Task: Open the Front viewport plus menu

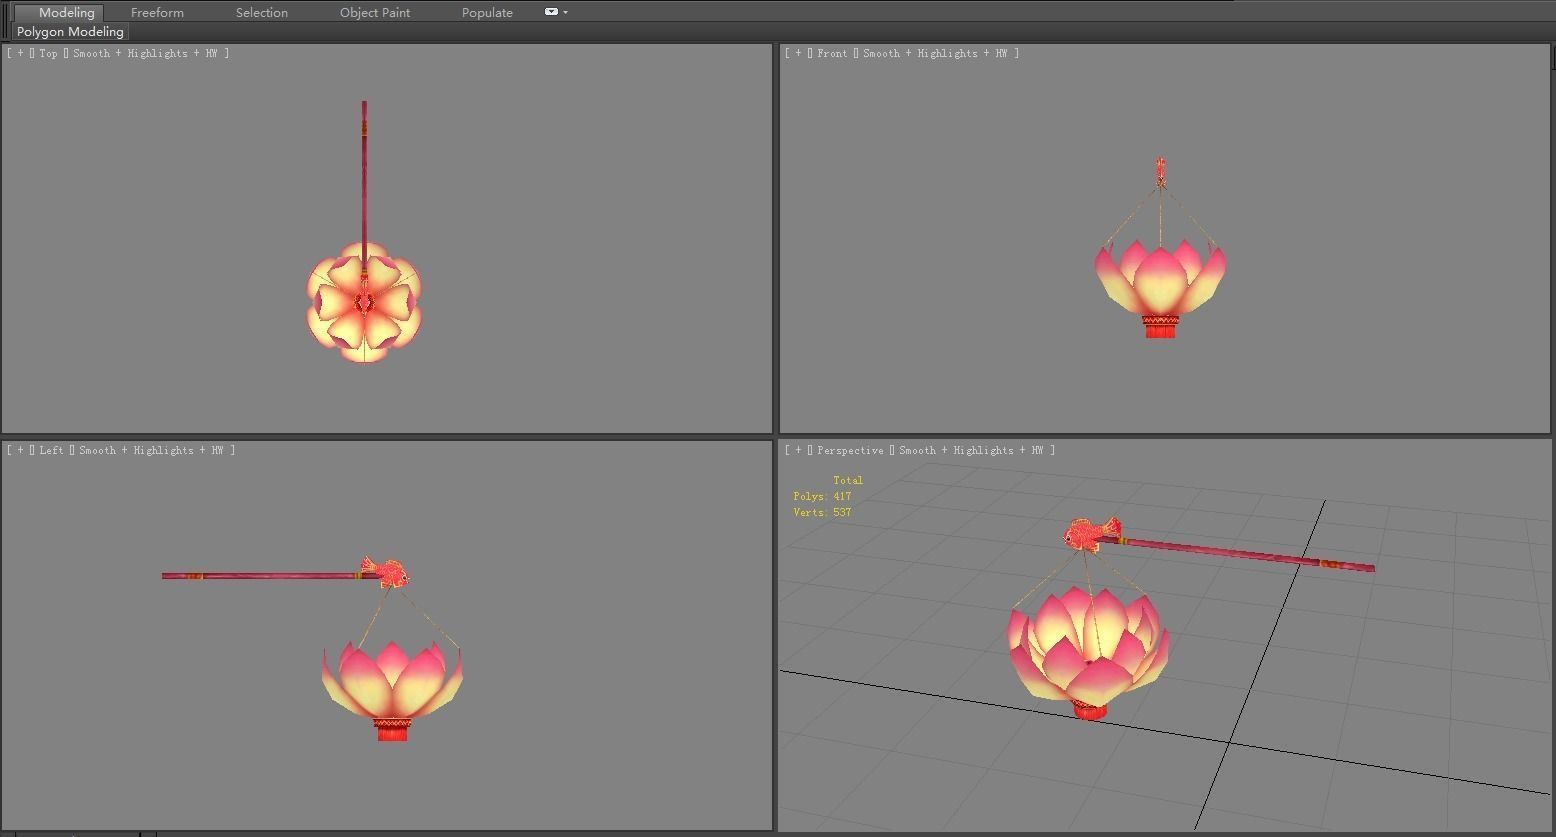Action: (798, 53)
